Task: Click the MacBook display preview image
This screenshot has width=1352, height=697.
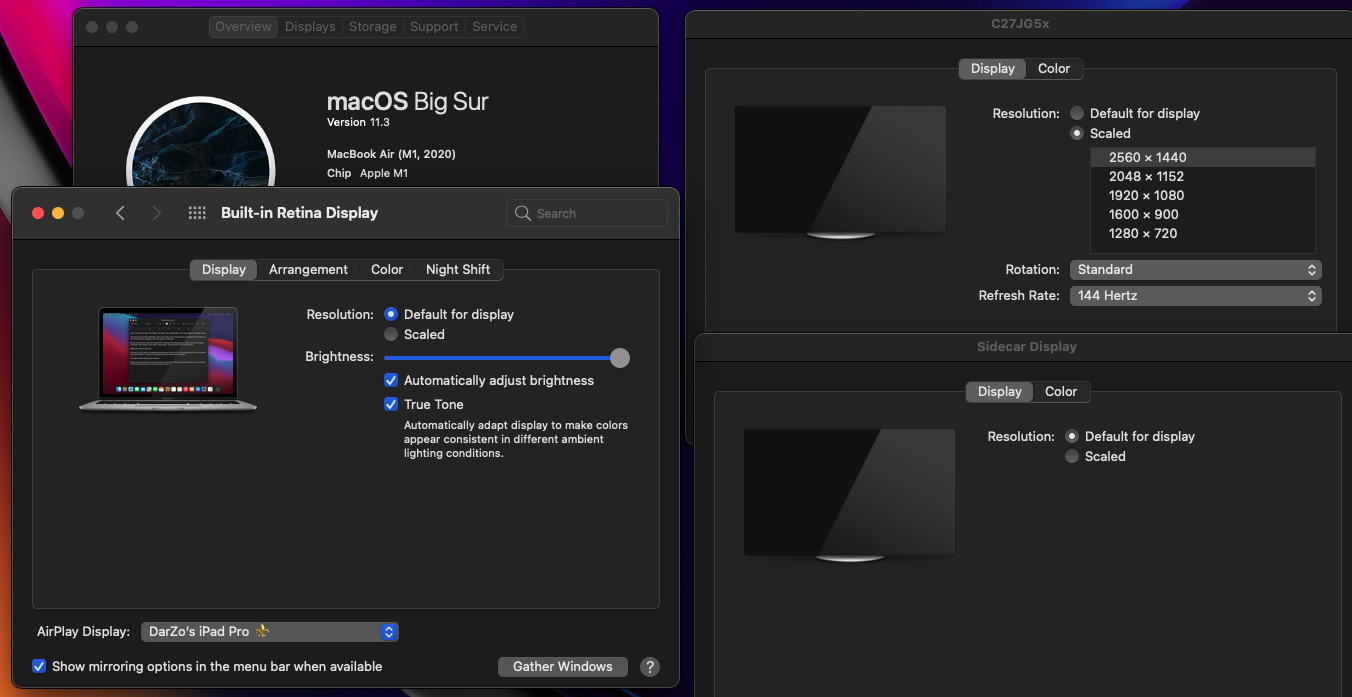Action: click(168, 359)
